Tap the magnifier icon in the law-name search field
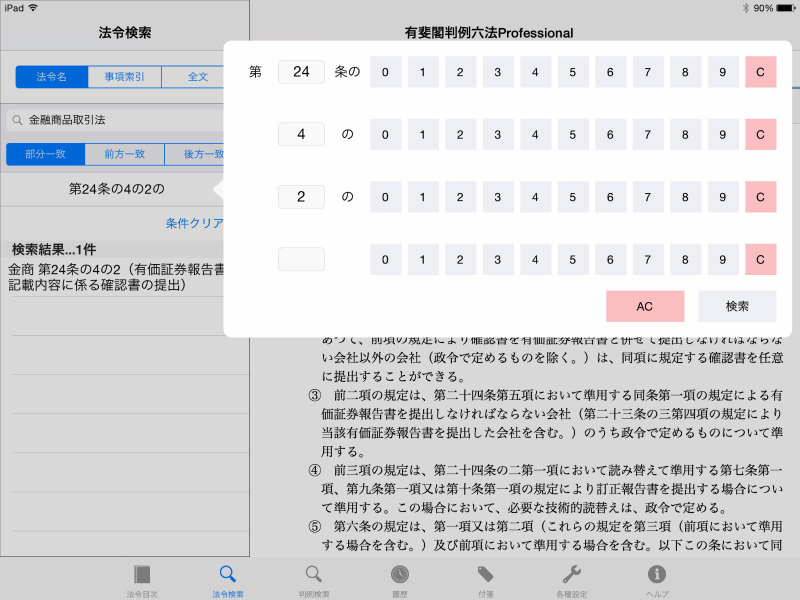This screenshot has width=800, height=600. (17, 120)
